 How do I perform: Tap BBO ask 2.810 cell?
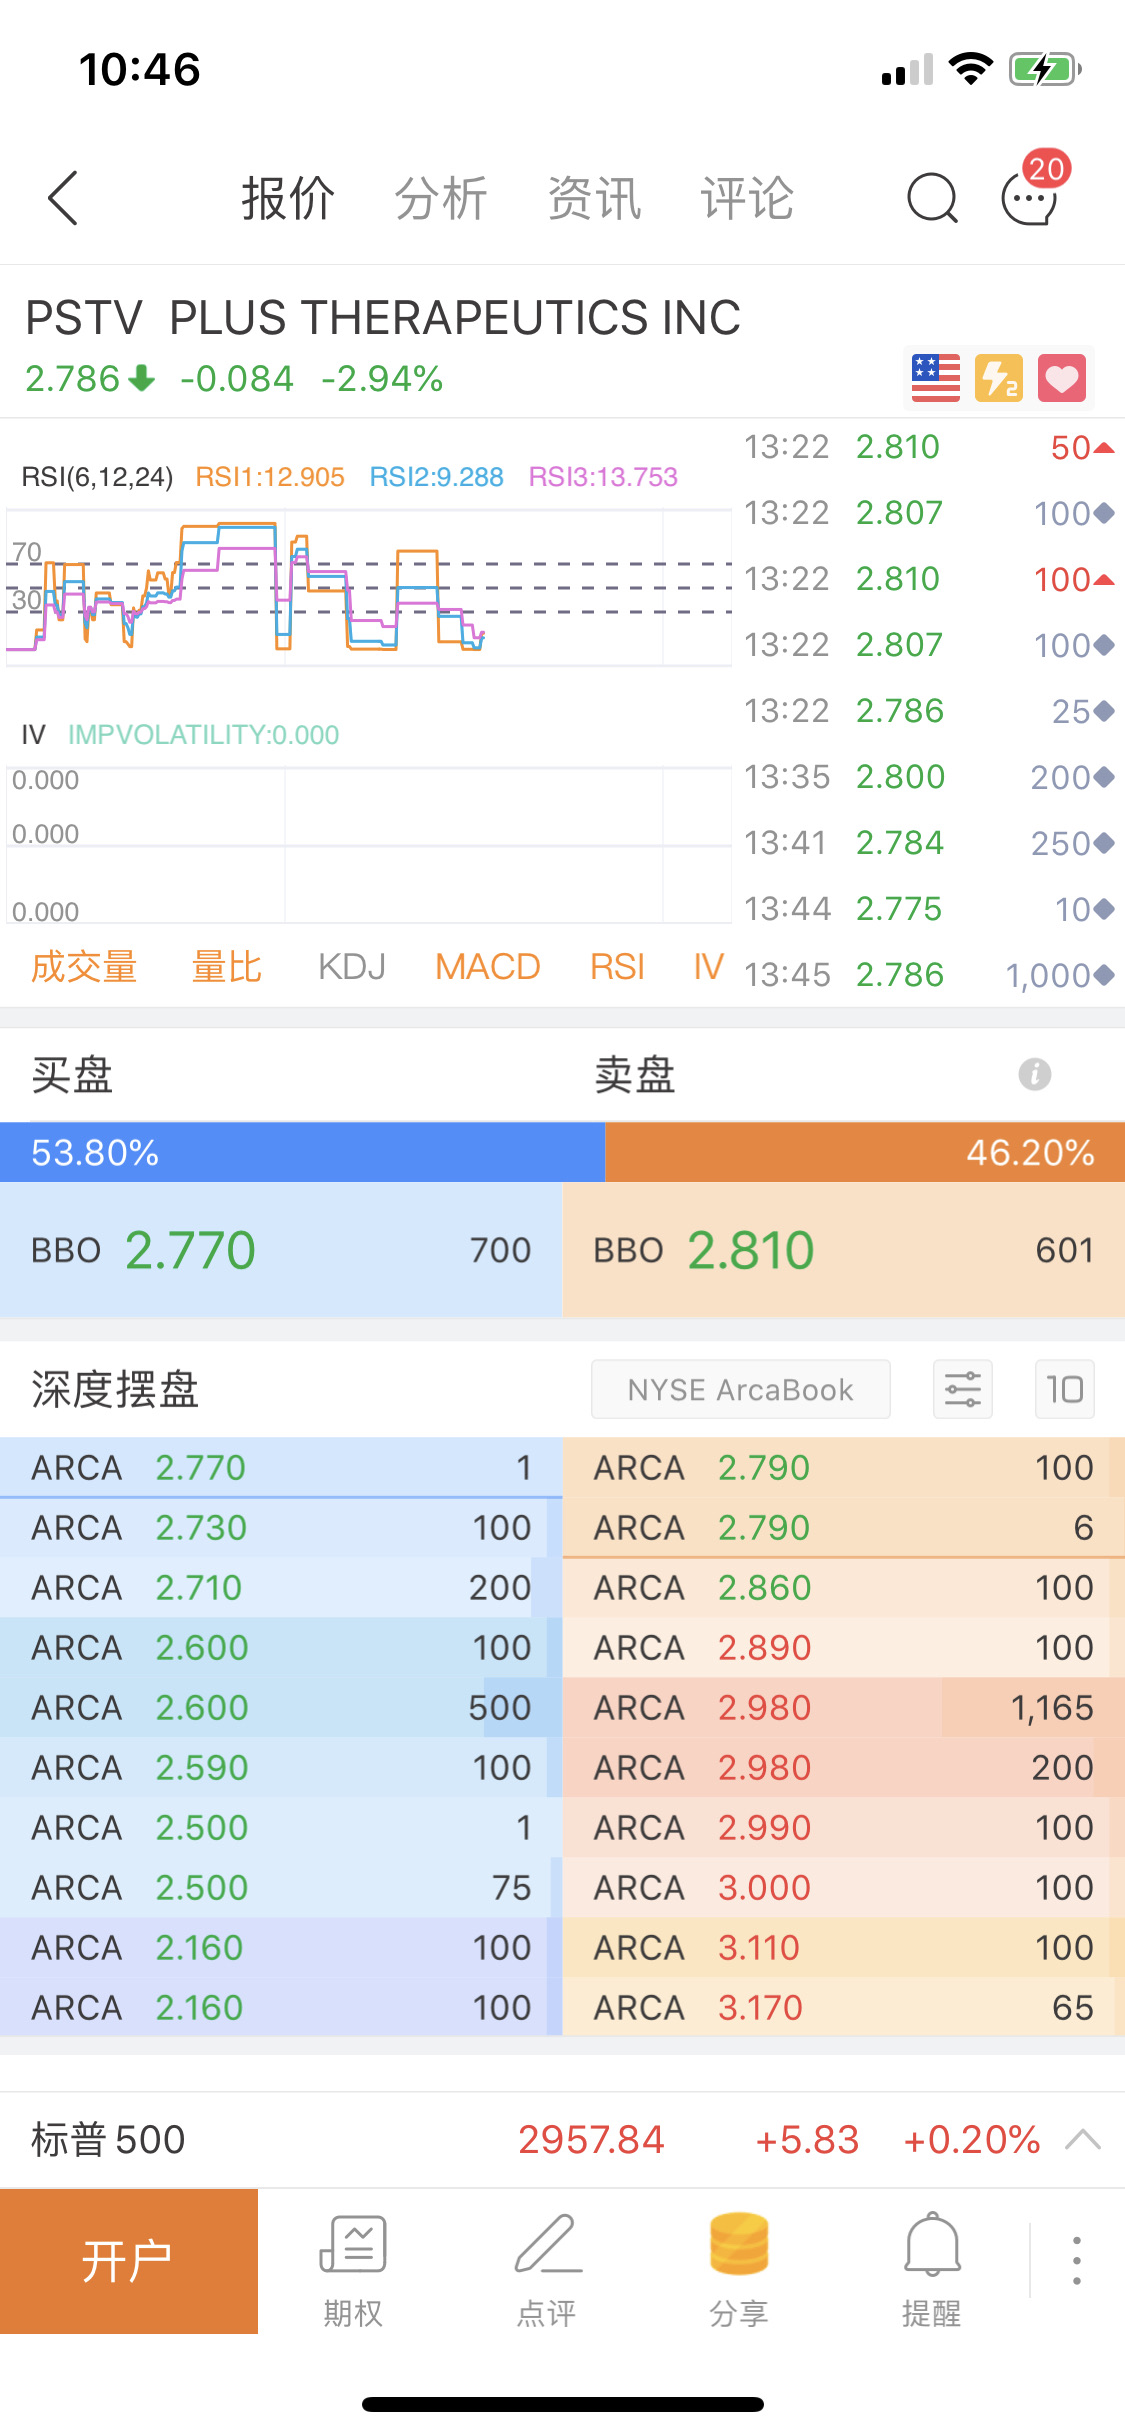(x=844, y=1250)
